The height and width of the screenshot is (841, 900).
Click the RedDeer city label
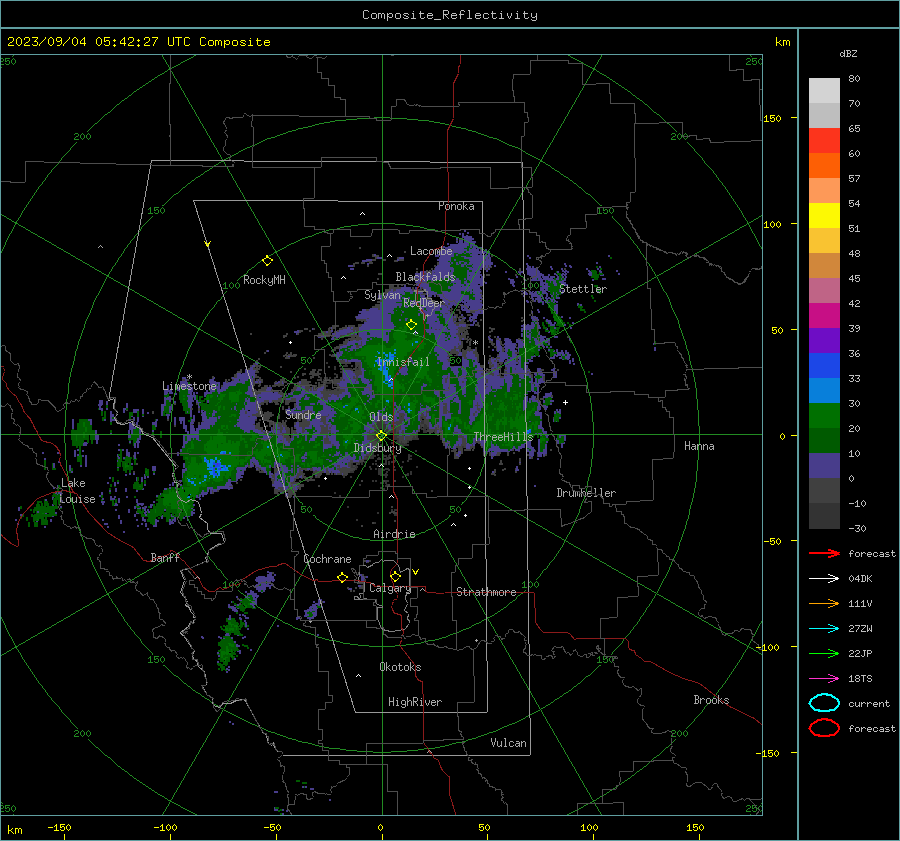(x=424, y=303)
